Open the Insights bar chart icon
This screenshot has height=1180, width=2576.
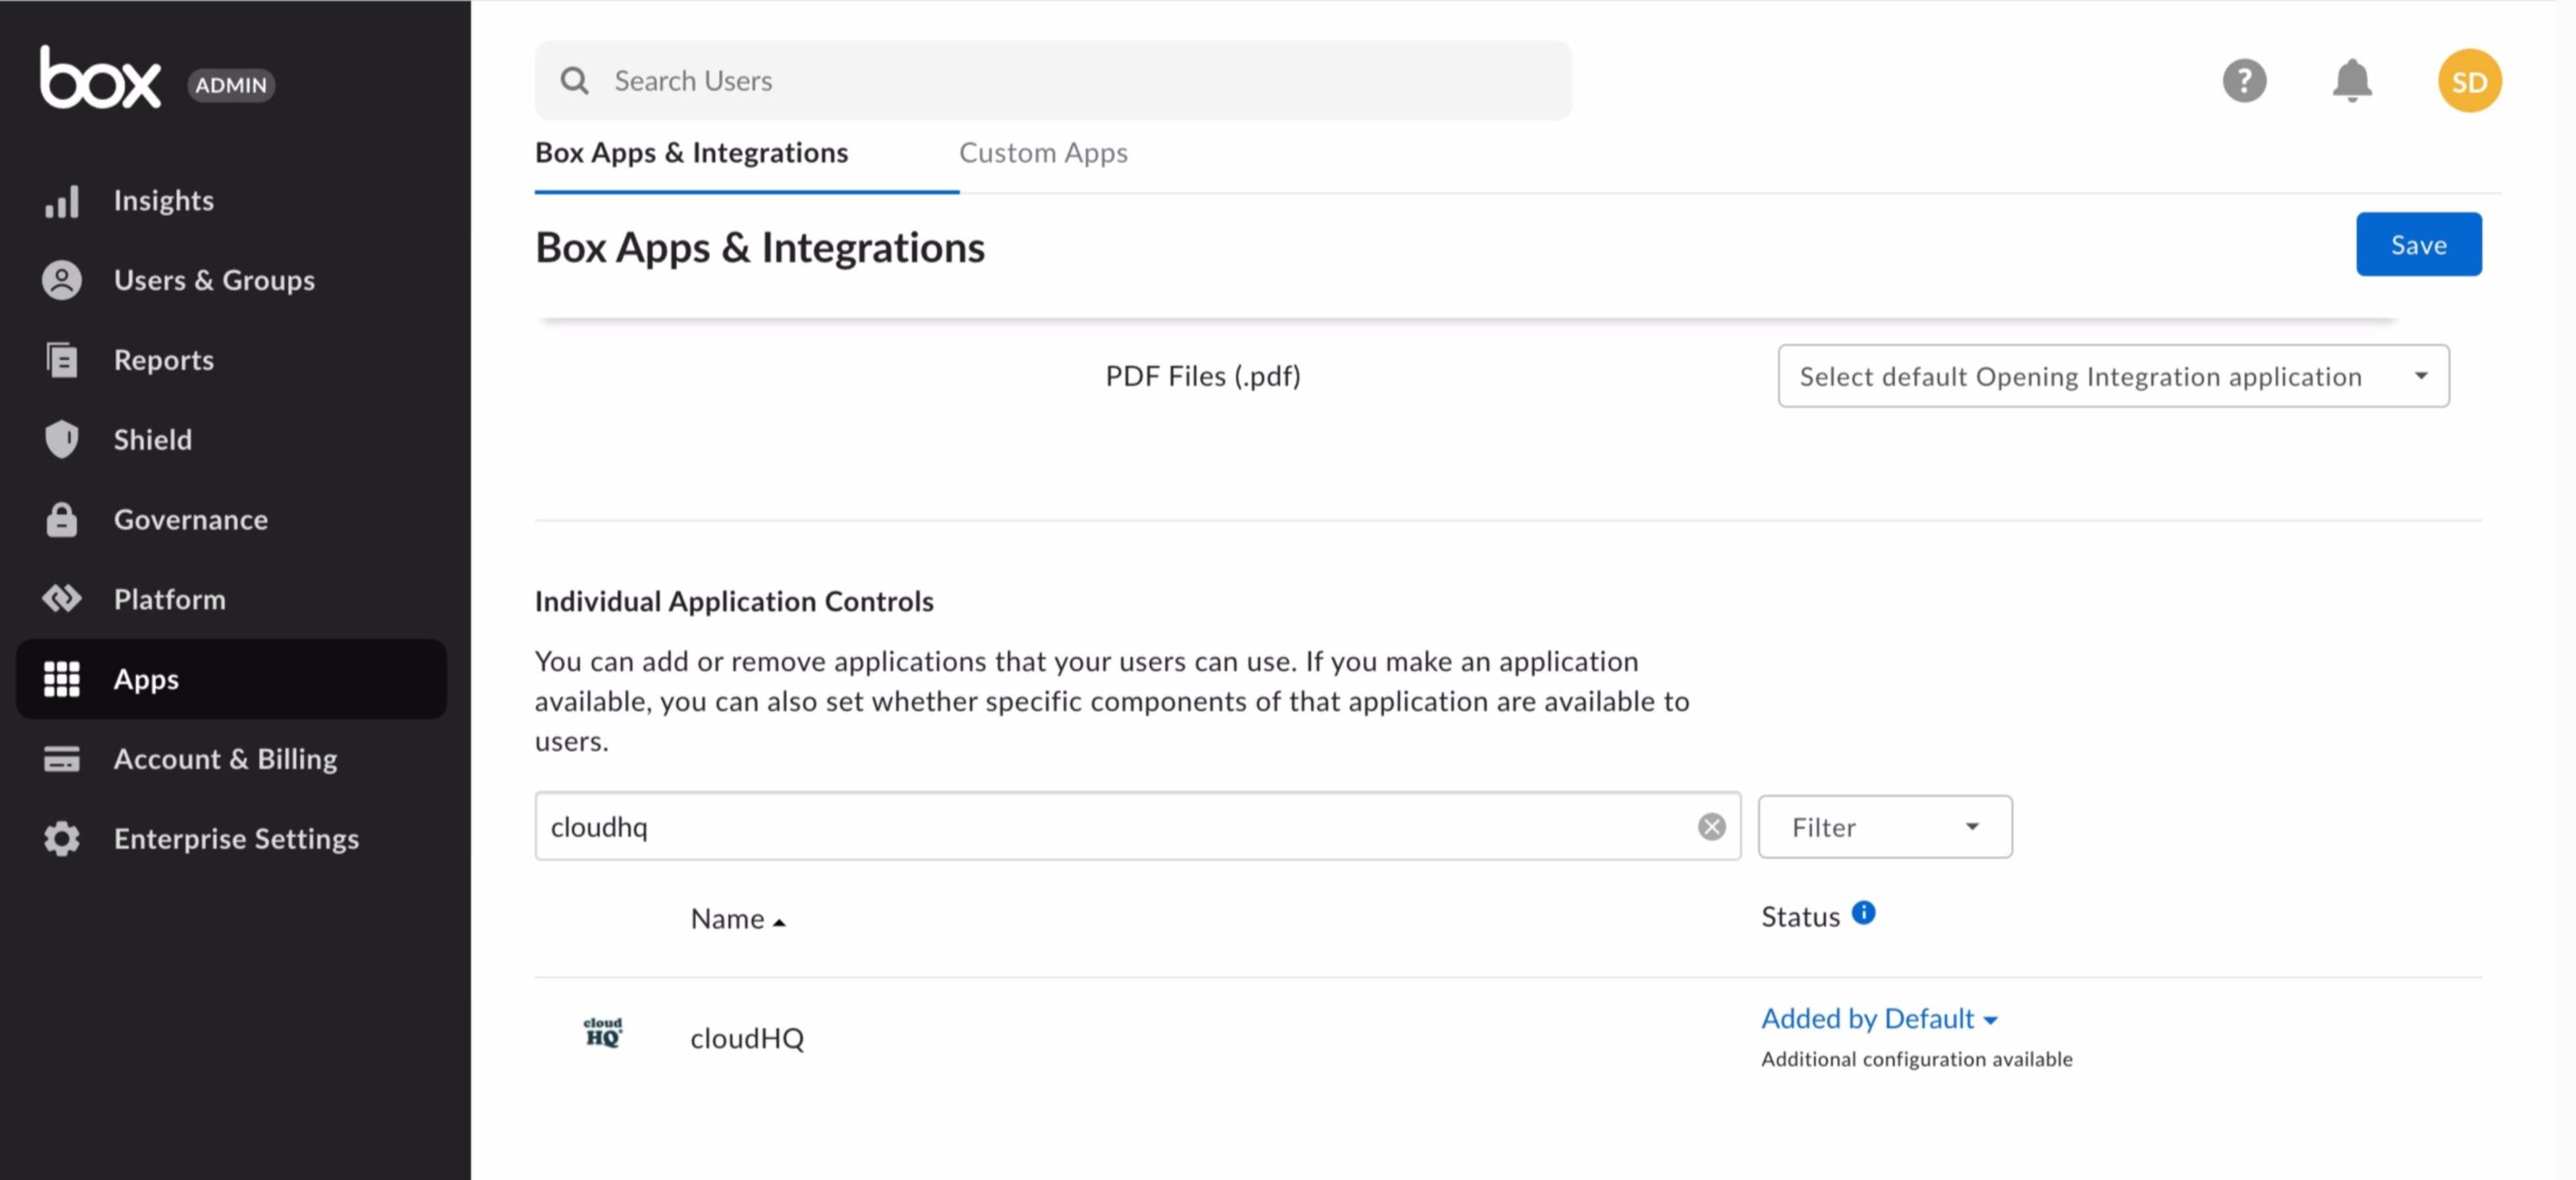click(x=61, y=201)
